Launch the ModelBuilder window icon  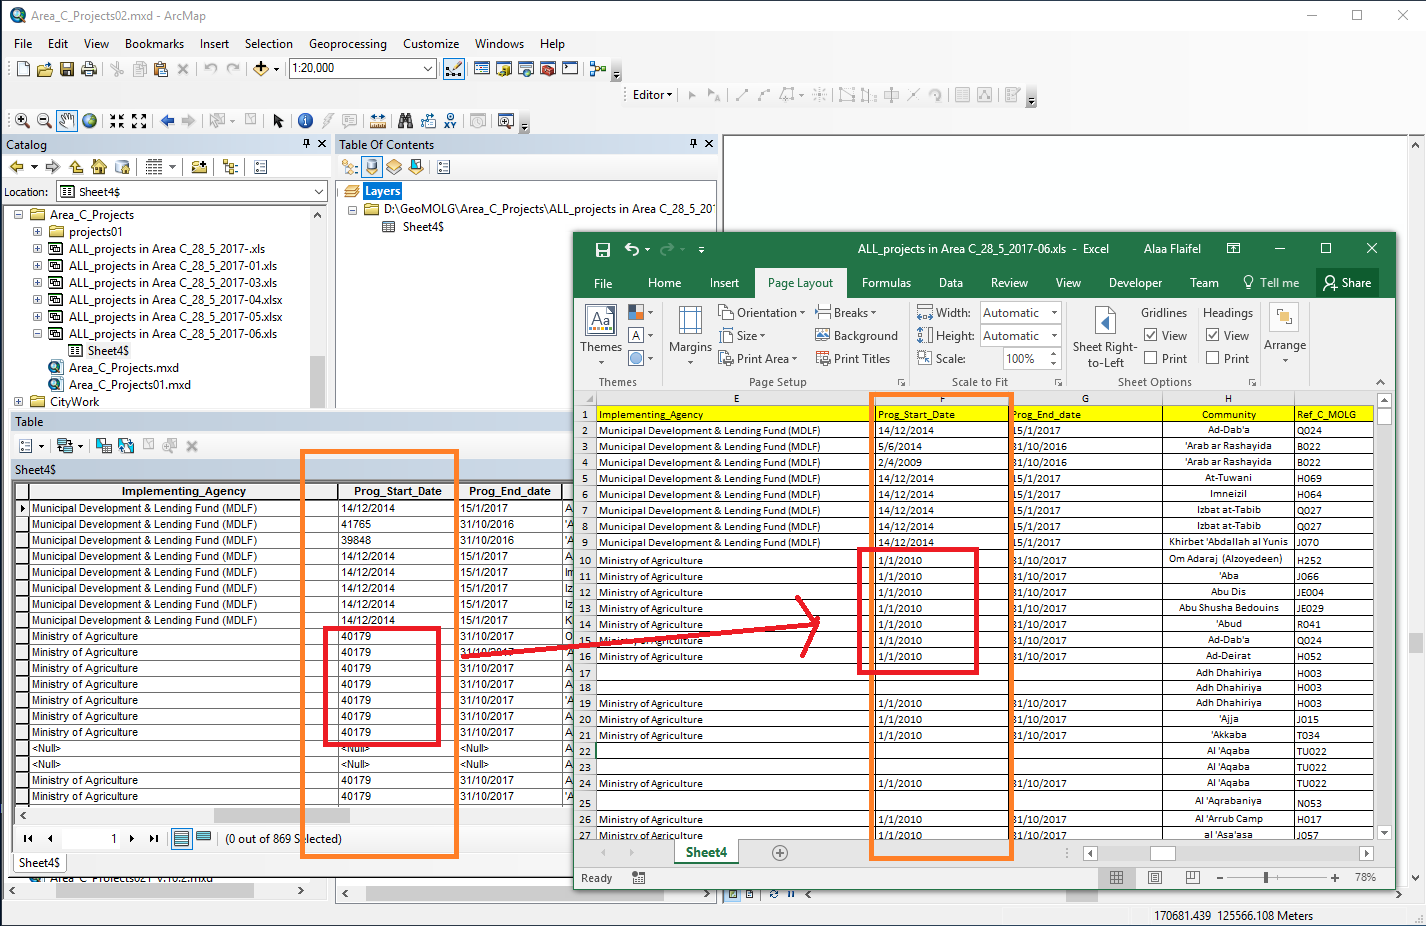[x=598, y=69]
